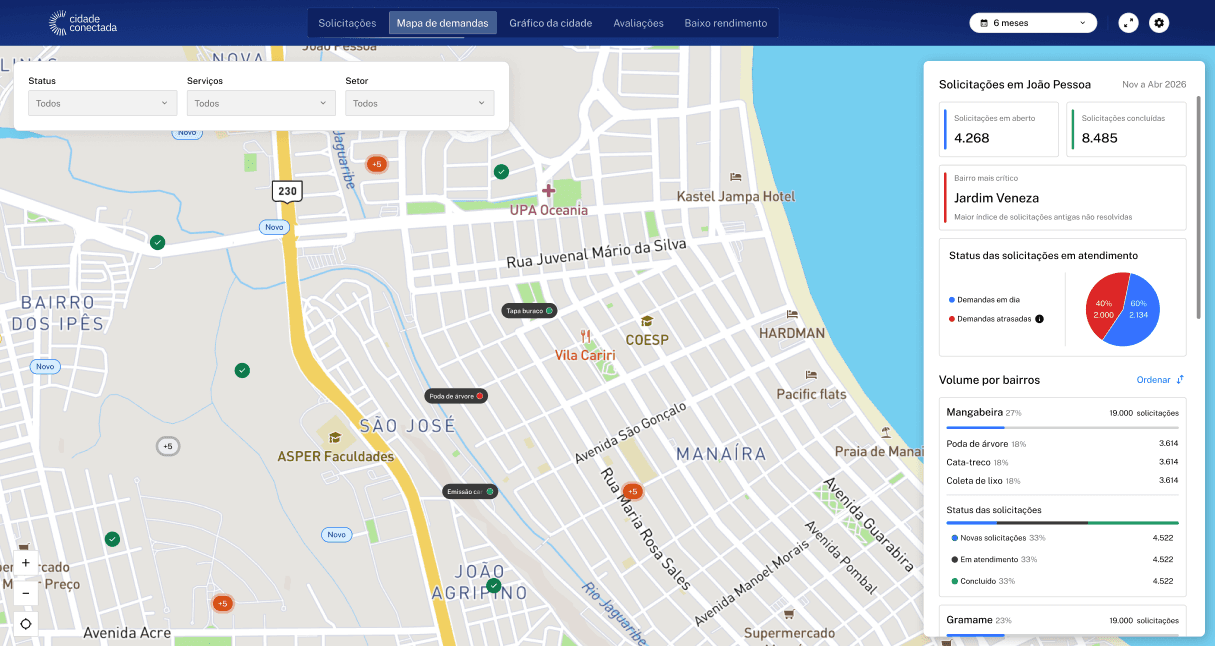Click the Cata-treco 18% row

point(1062,462)
